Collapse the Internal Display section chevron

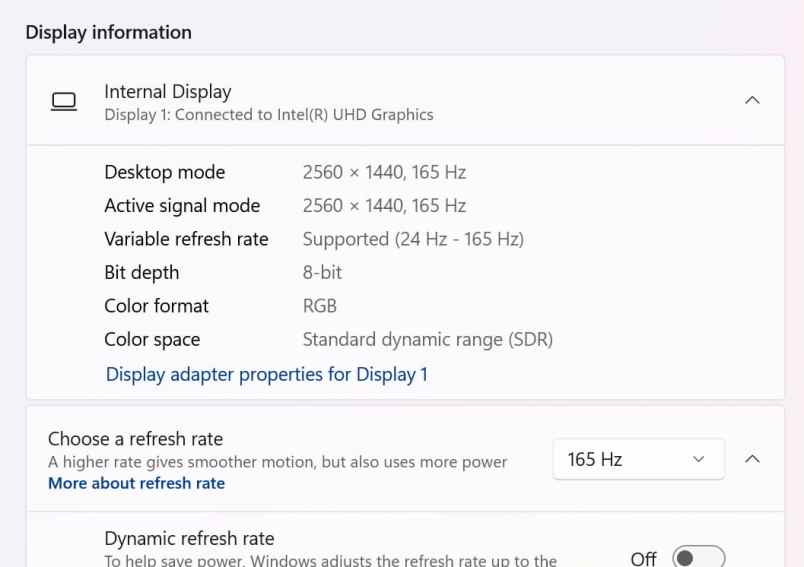[753, 101]
